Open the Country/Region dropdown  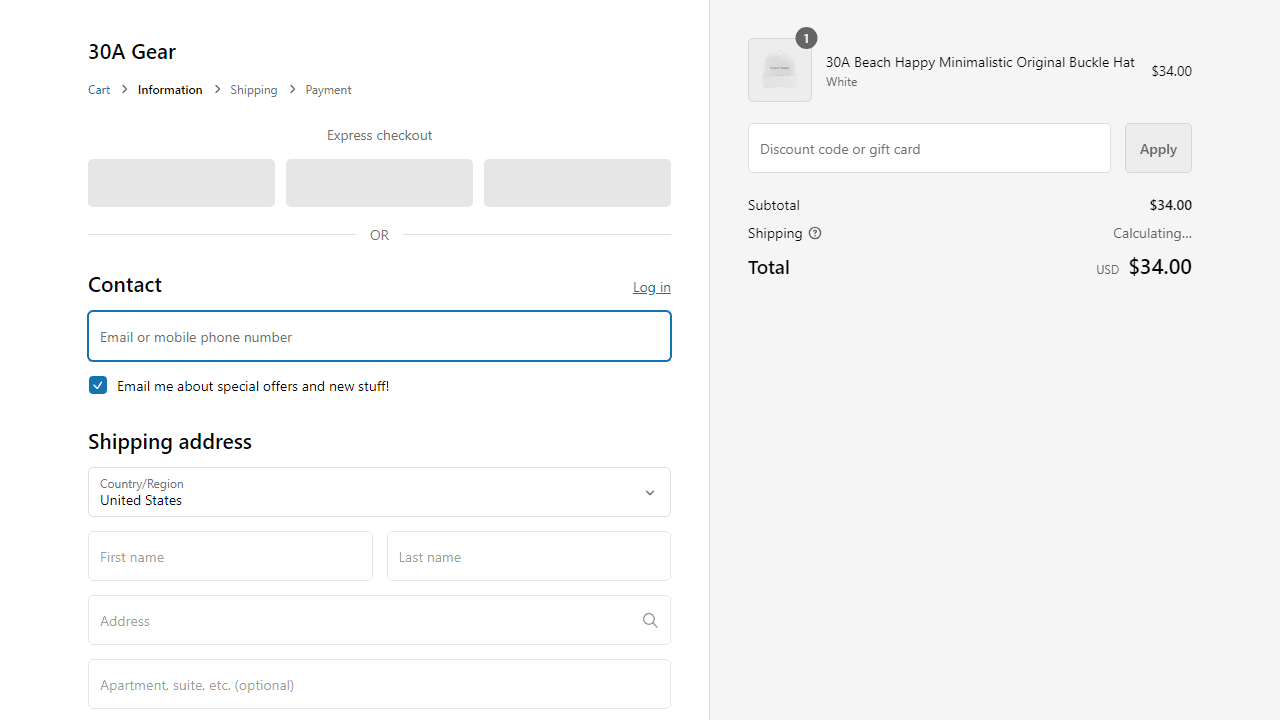[379, 492]
